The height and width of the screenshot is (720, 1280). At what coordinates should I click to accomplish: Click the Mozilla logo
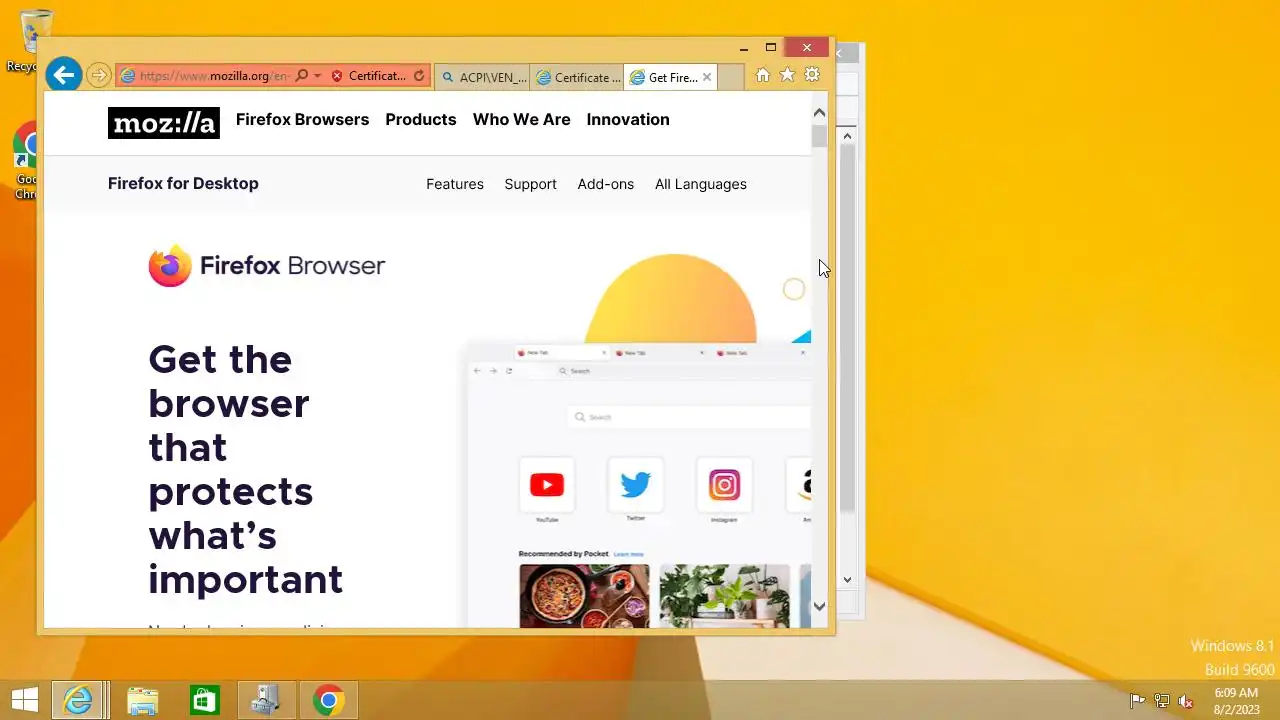164,122
